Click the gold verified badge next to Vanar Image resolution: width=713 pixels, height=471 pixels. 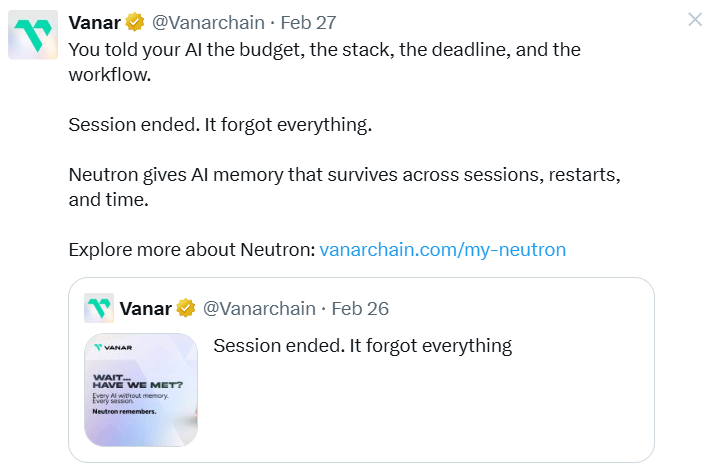134,22
